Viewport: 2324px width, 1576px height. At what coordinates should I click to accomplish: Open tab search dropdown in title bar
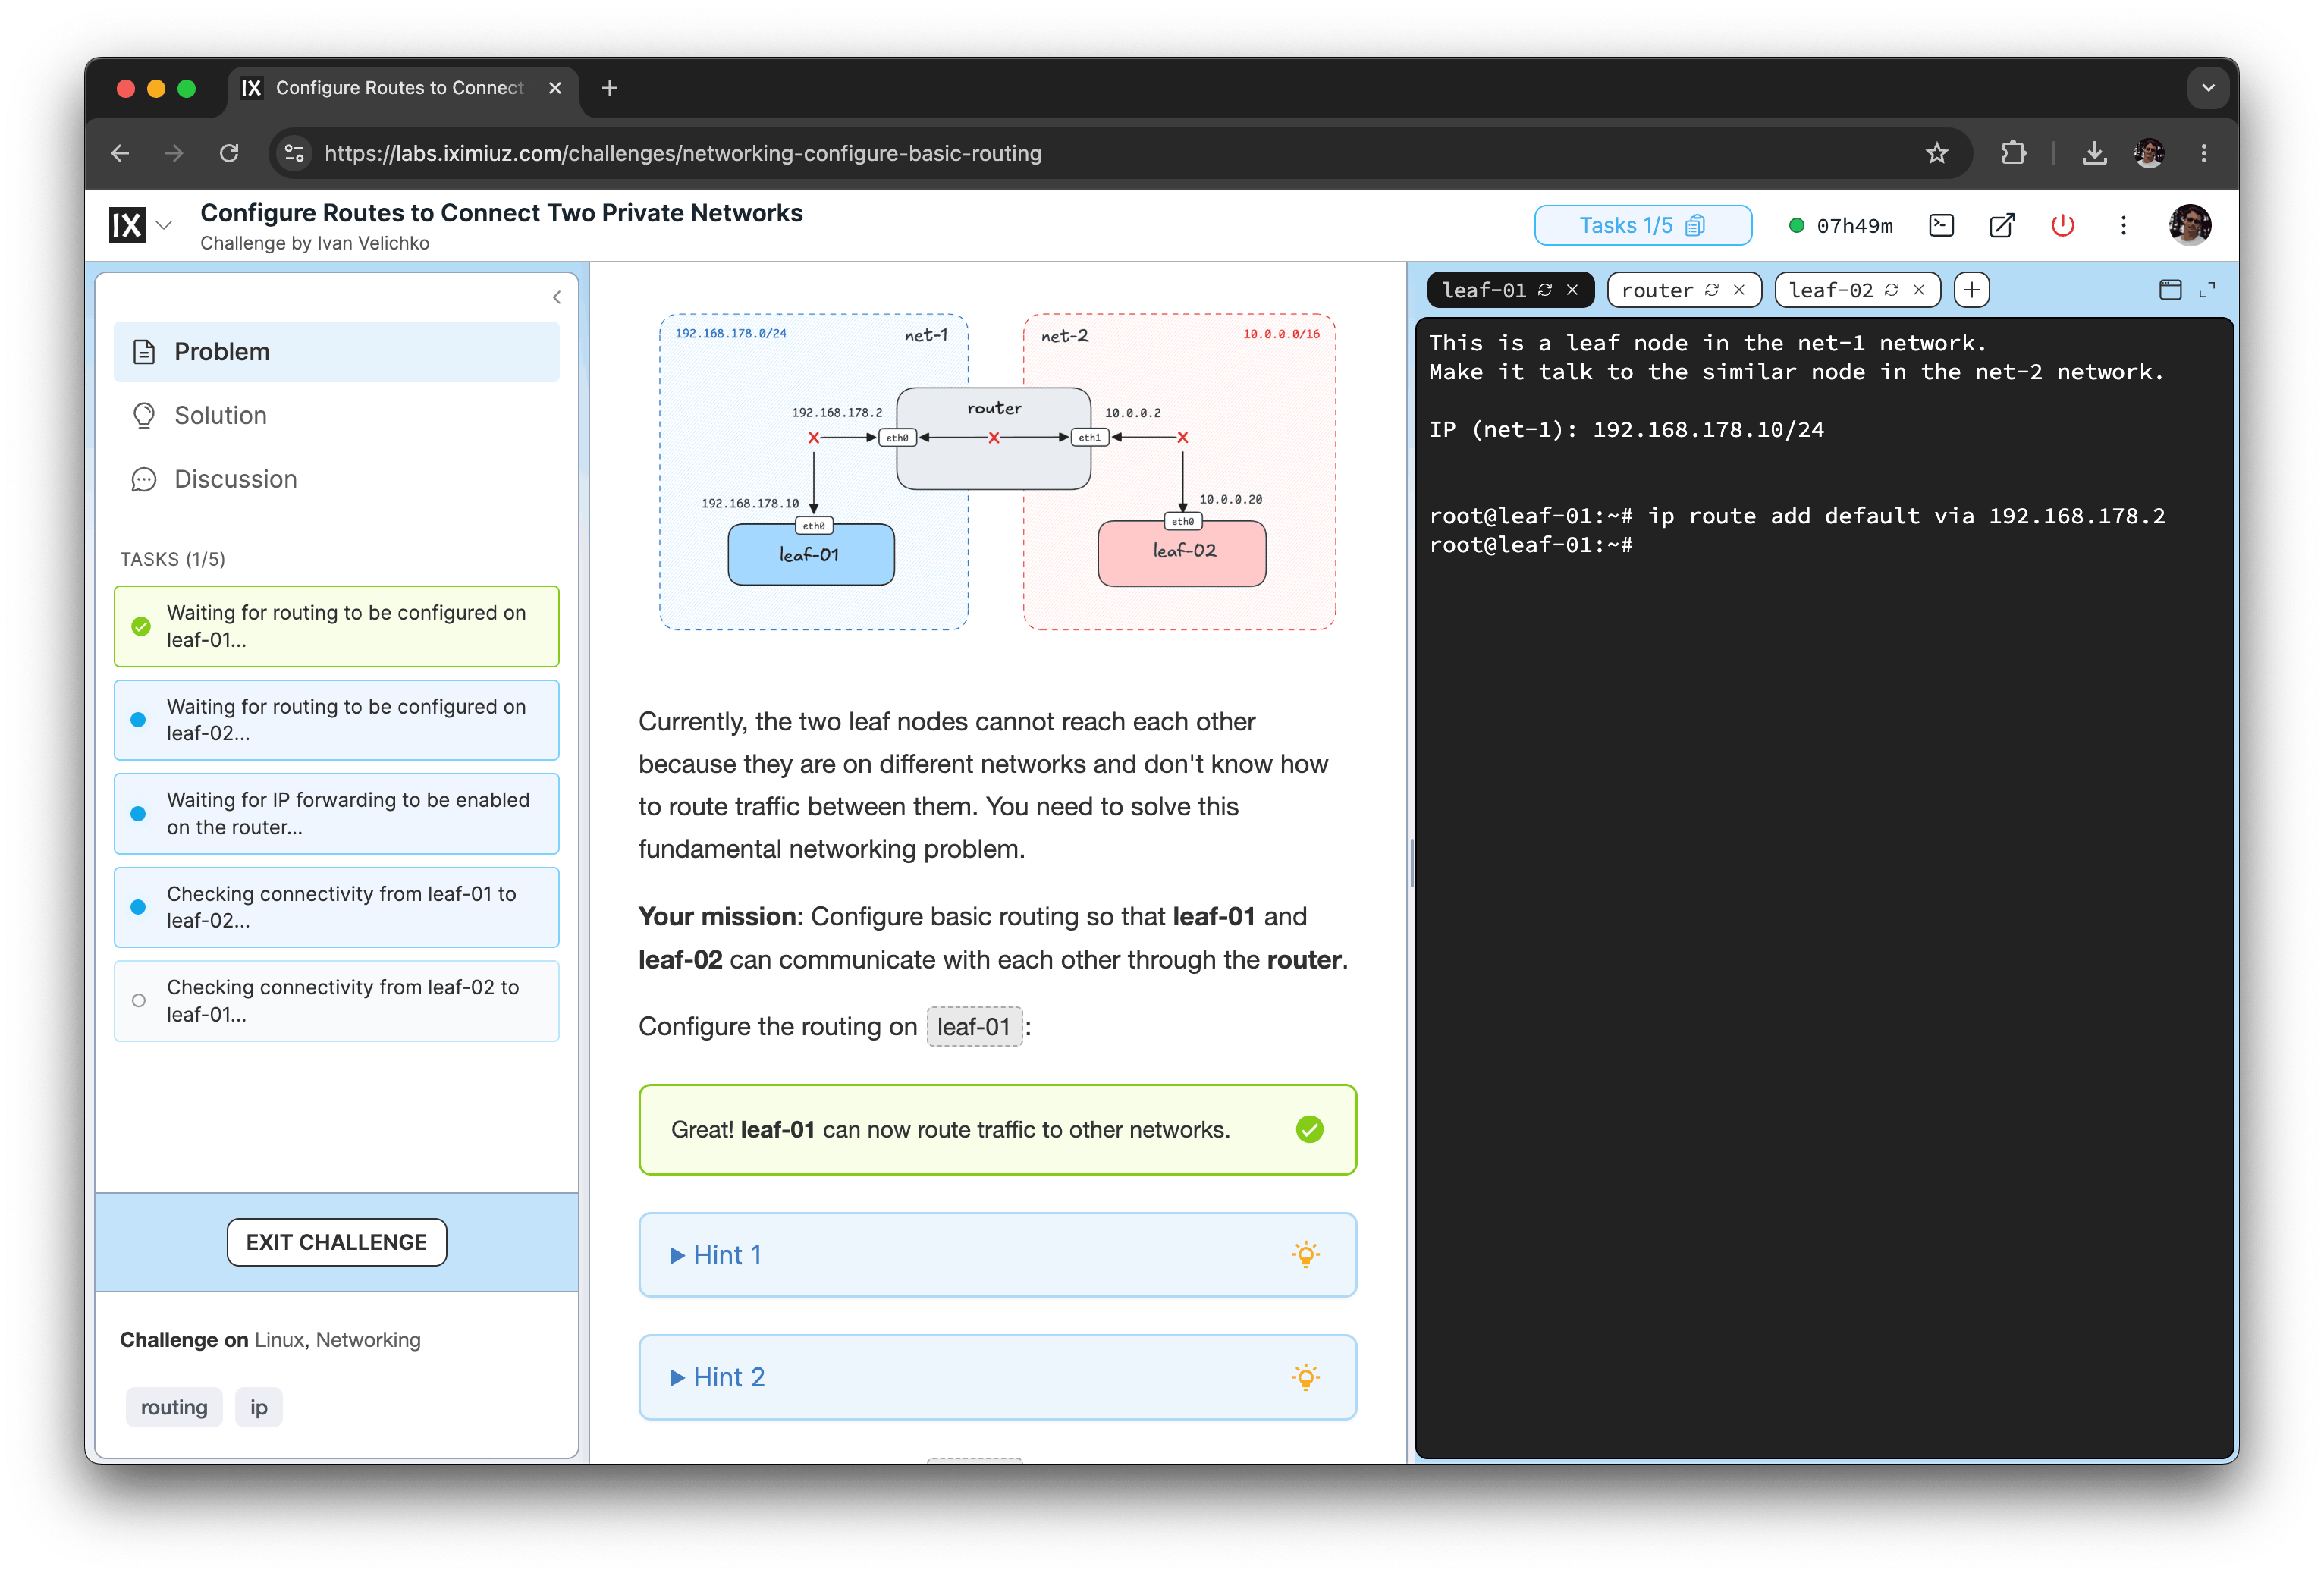[x=2208, y=88]
